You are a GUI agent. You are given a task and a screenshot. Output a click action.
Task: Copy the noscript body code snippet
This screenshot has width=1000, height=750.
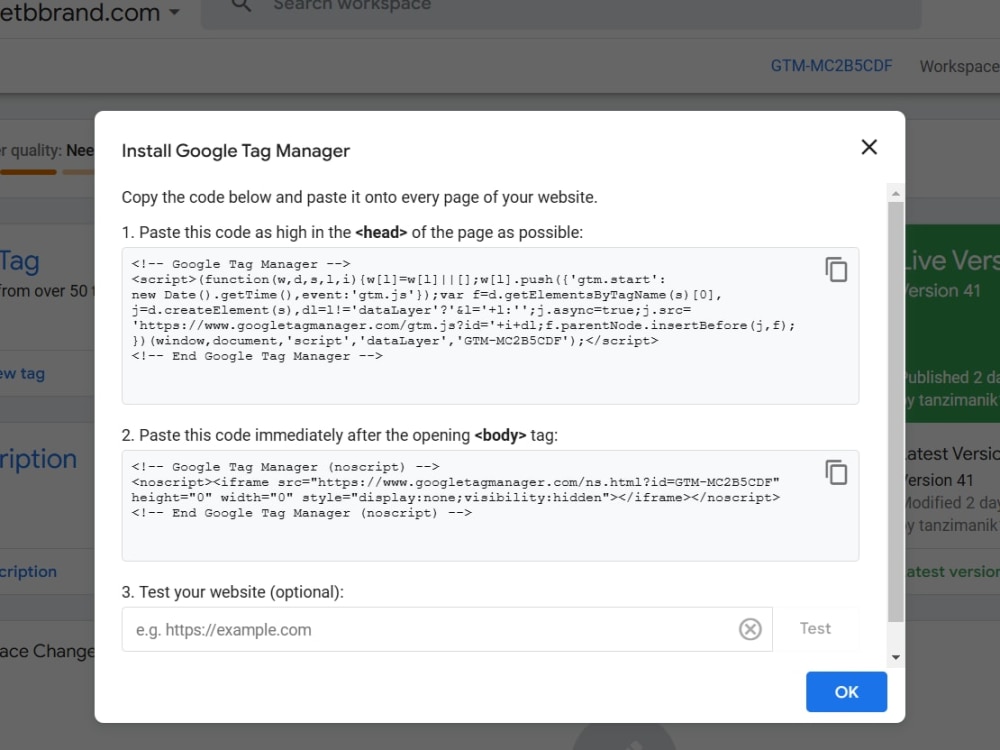point(836,473)
